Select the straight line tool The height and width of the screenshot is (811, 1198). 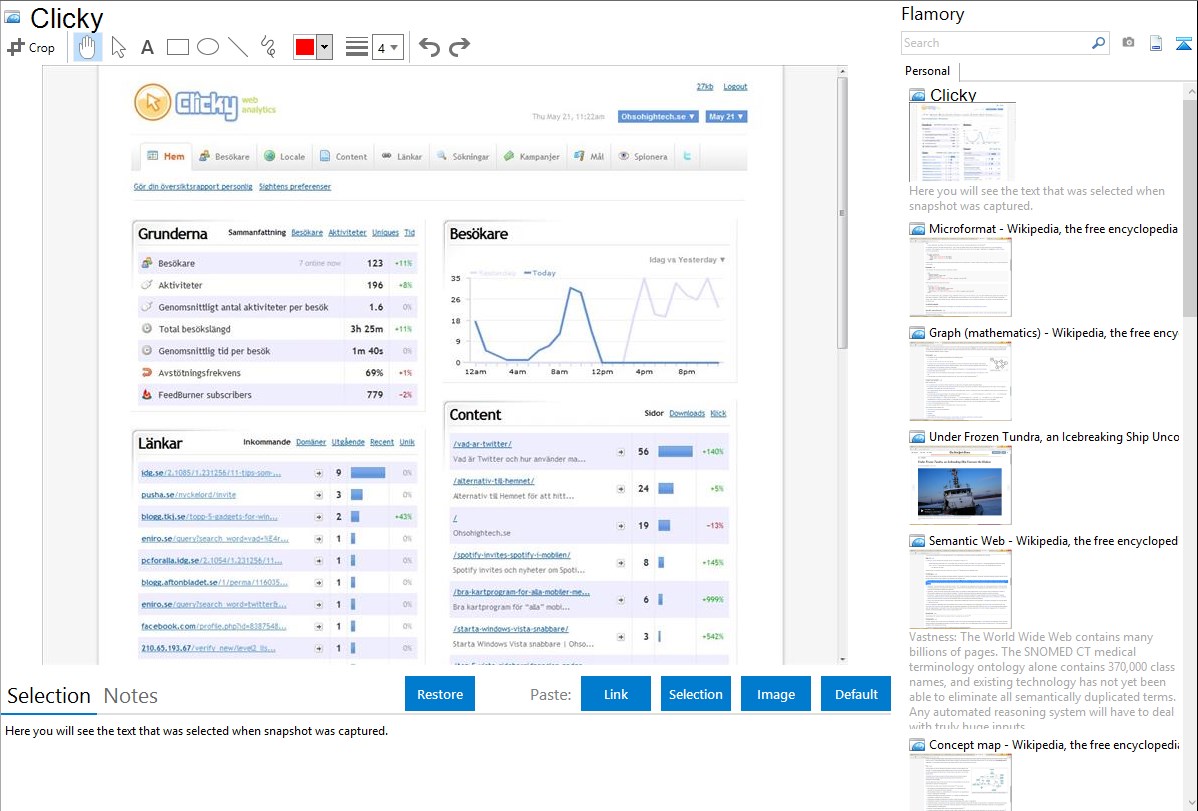tap(238, 47)
